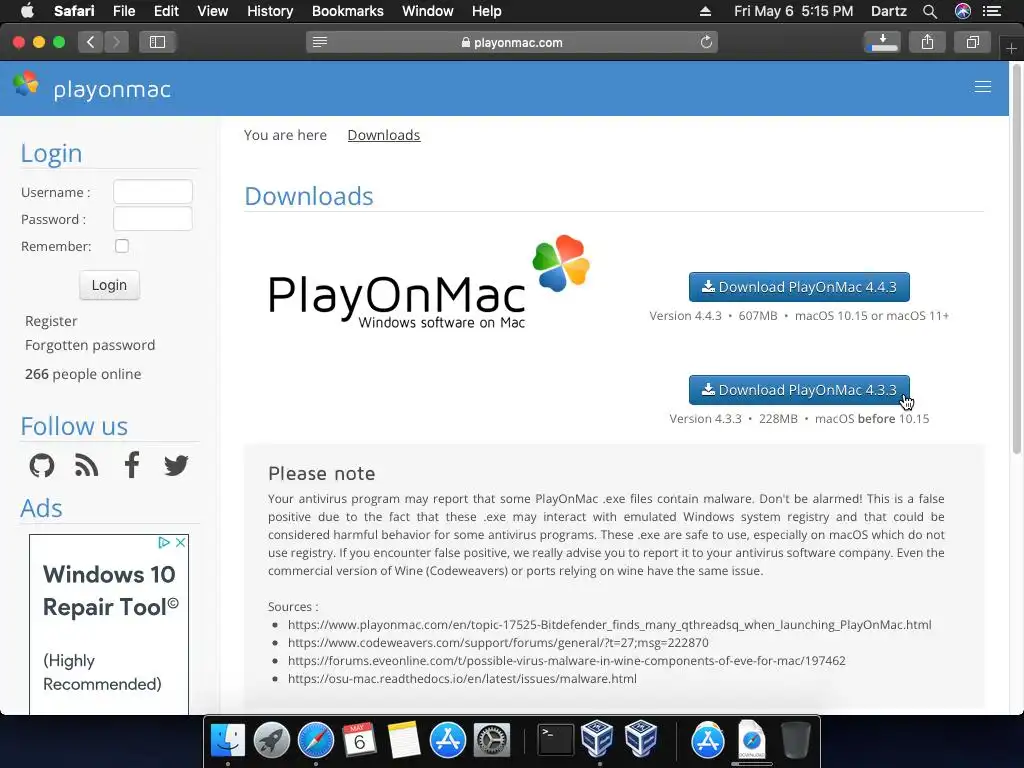Click the AdChoices triangle icon

click(165, 543)
